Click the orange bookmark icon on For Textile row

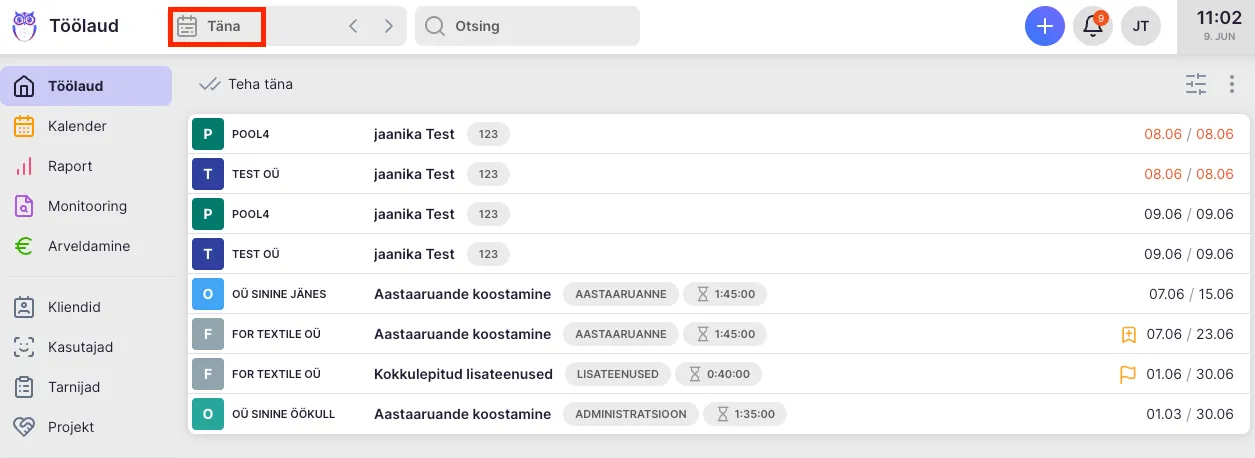coord(1128,334)
